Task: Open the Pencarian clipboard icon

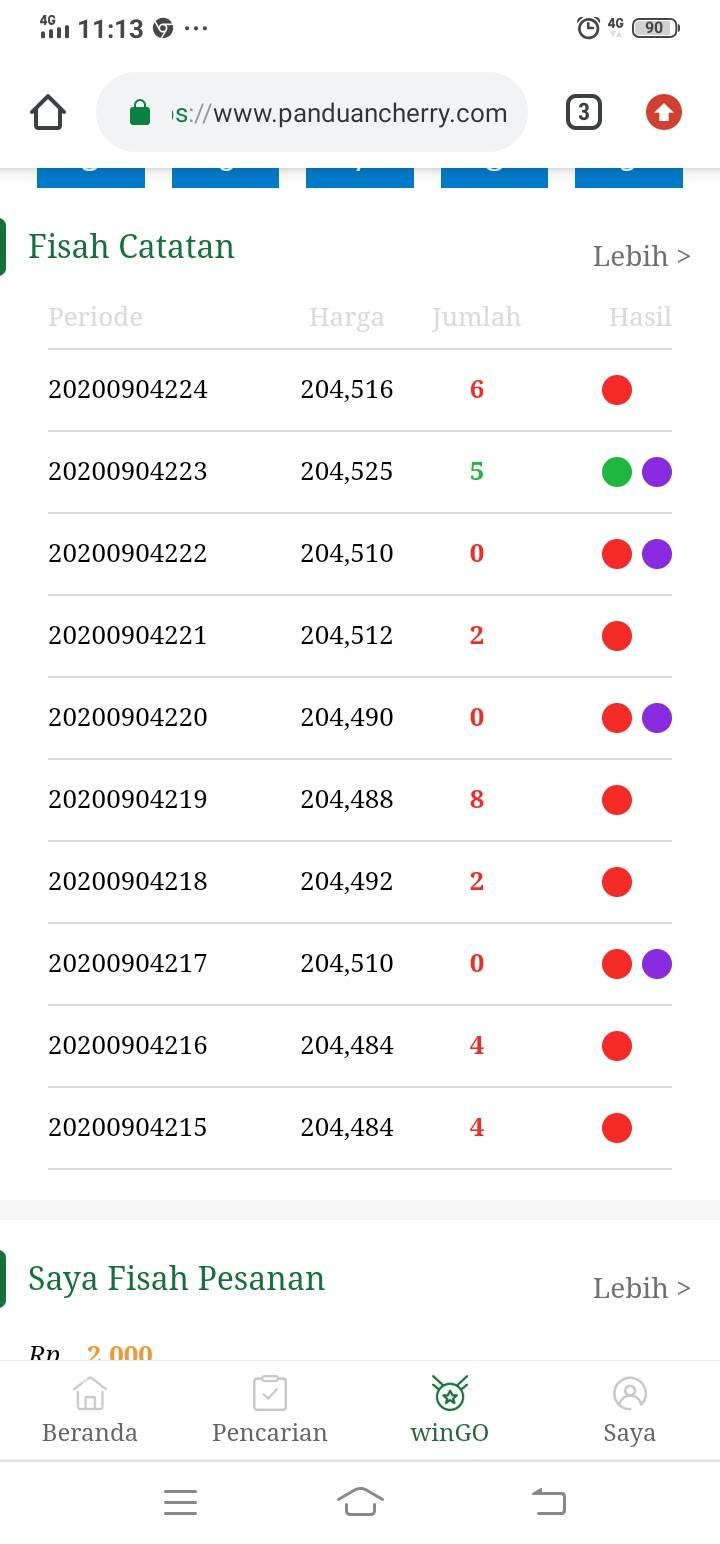Action: point(270,1393)
